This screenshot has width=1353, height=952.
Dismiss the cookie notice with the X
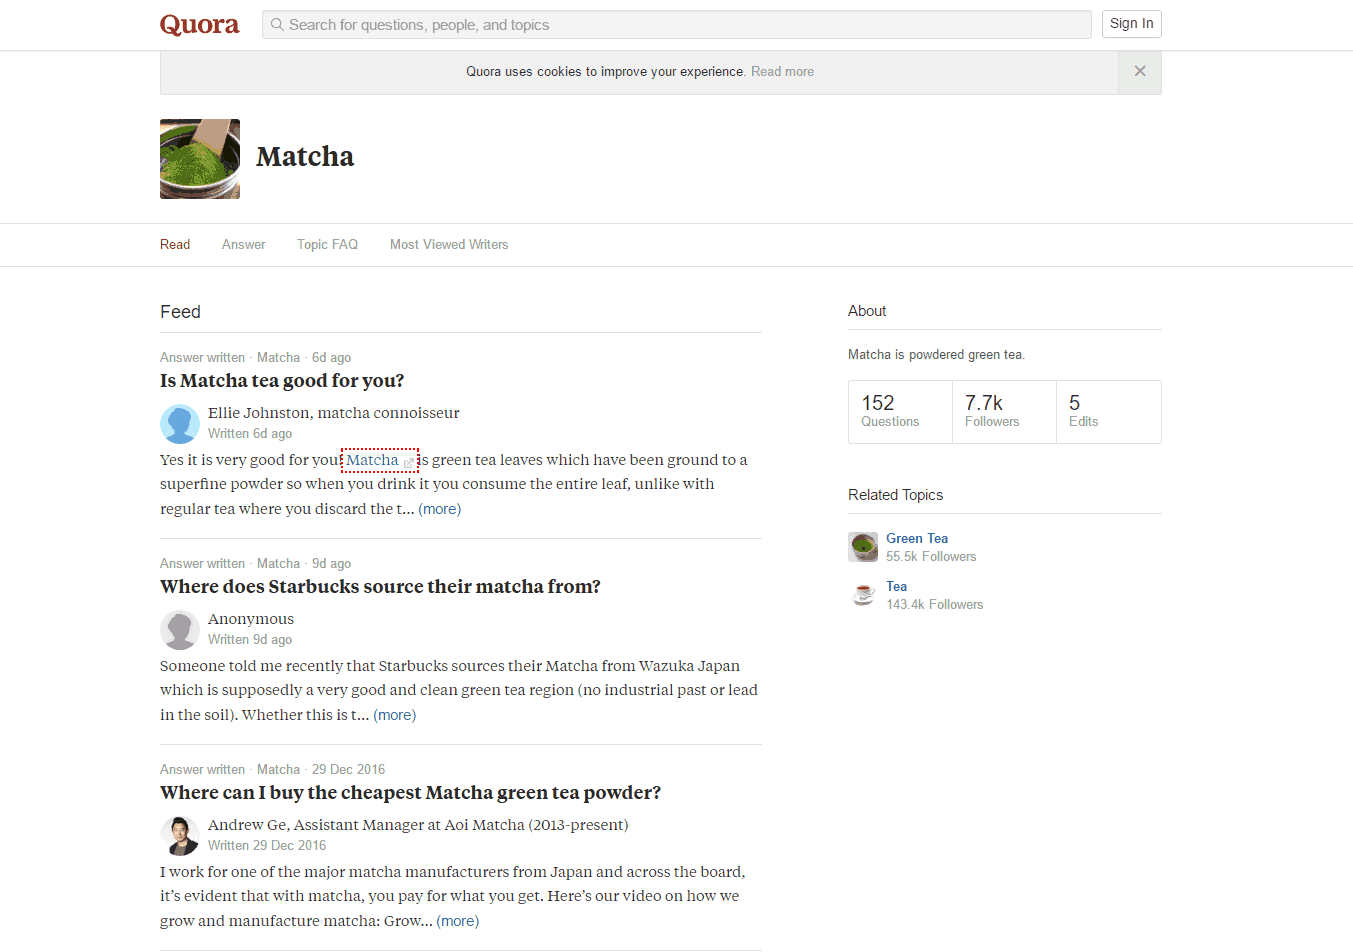(1140, 72)
